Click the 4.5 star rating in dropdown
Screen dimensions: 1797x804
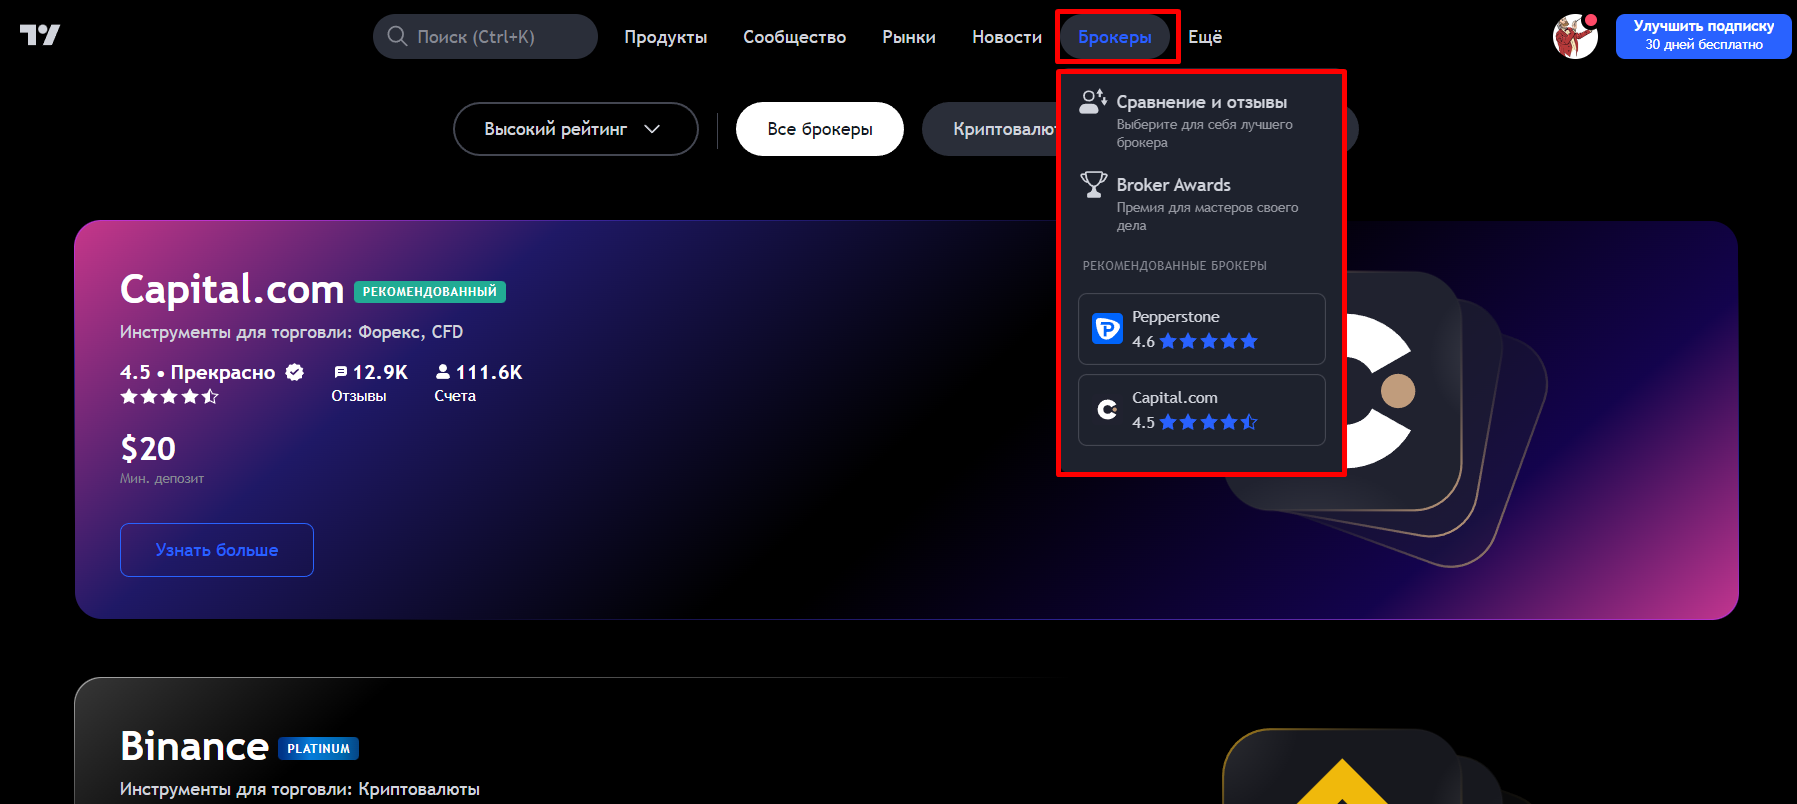(x=1194, y=423)
